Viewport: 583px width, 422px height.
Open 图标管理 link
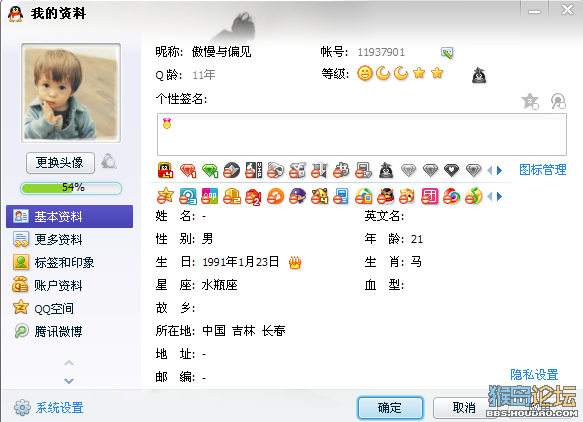click(x=542, y=170)
